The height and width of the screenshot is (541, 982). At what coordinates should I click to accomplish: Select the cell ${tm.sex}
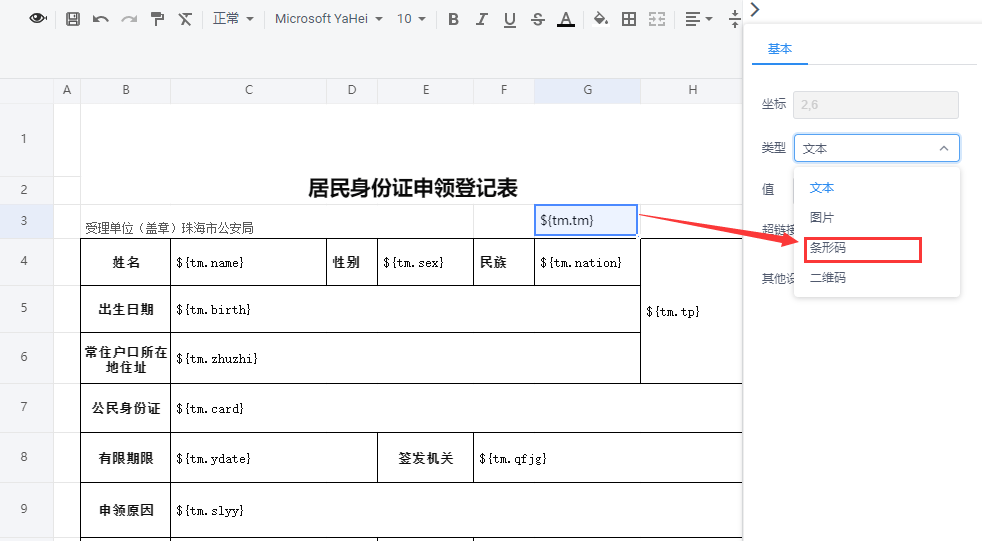tap(426, 262)
